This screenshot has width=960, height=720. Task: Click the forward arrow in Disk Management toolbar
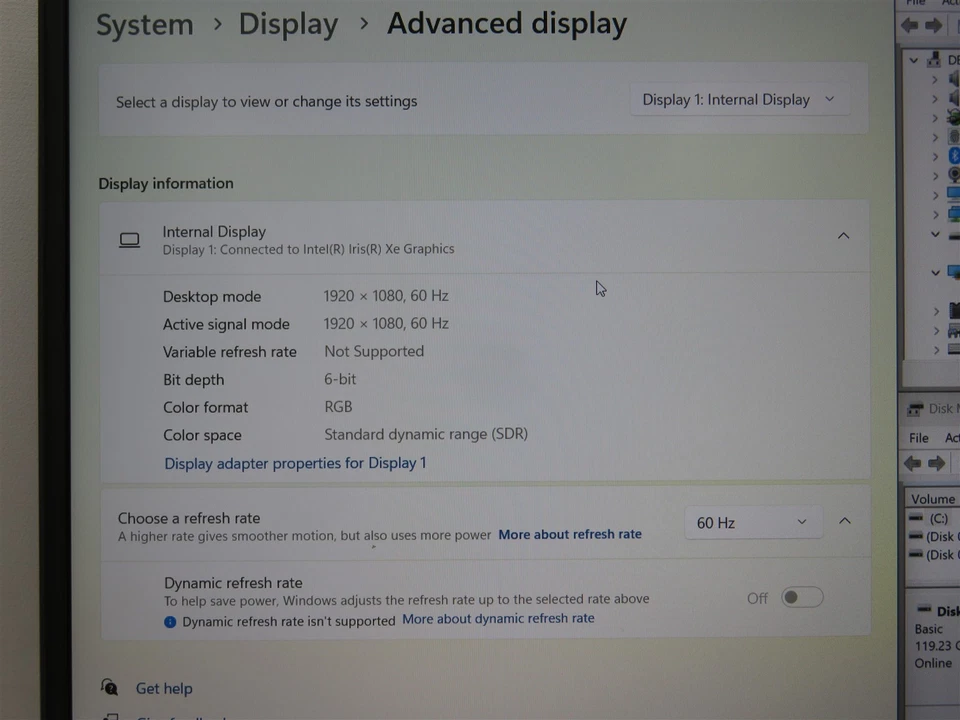tap(937, 463)
